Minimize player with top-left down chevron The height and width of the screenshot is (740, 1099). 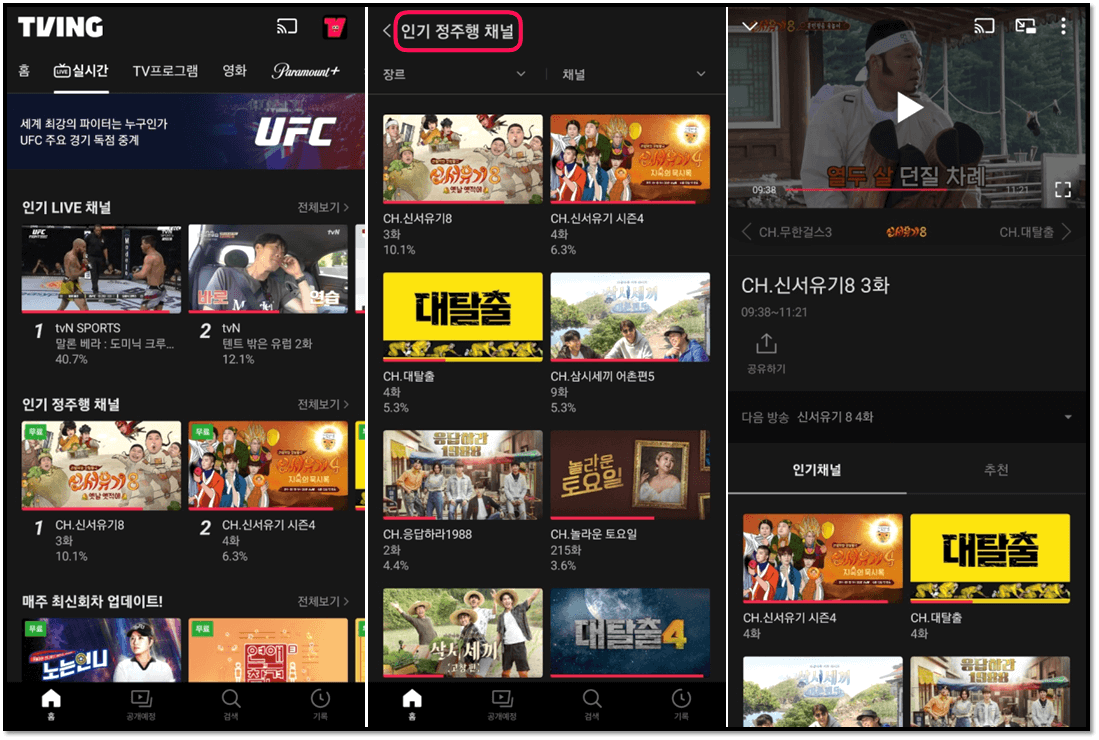click(x=749, y=27)
